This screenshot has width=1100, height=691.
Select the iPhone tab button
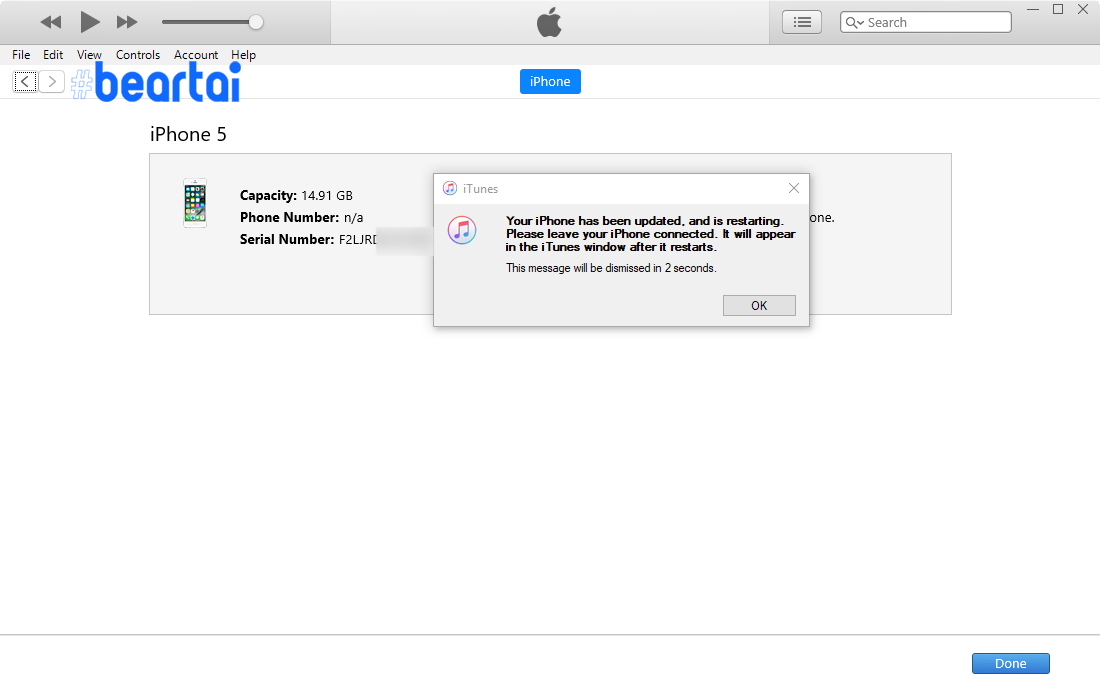tap(550, 81)
